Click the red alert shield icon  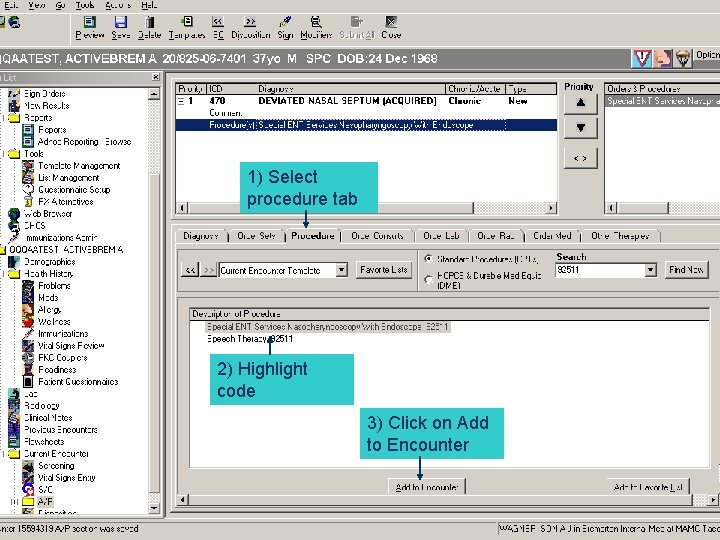coord(641,58)
